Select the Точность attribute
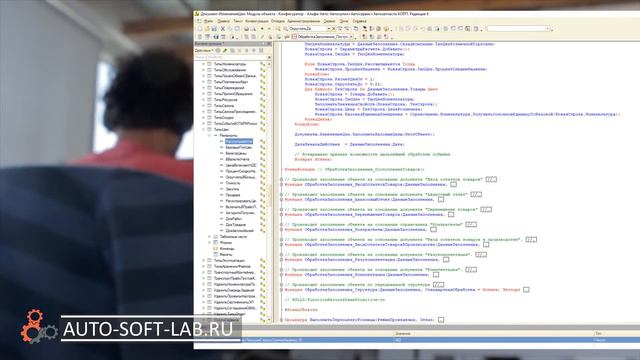Viewport: 640px width, 360px height. [233, 183]
